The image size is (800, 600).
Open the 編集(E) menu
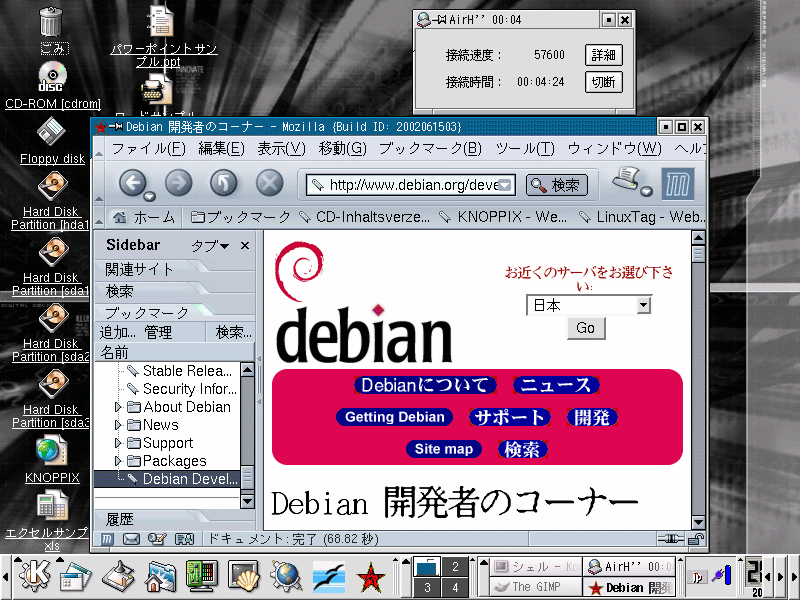click(221, 148)
